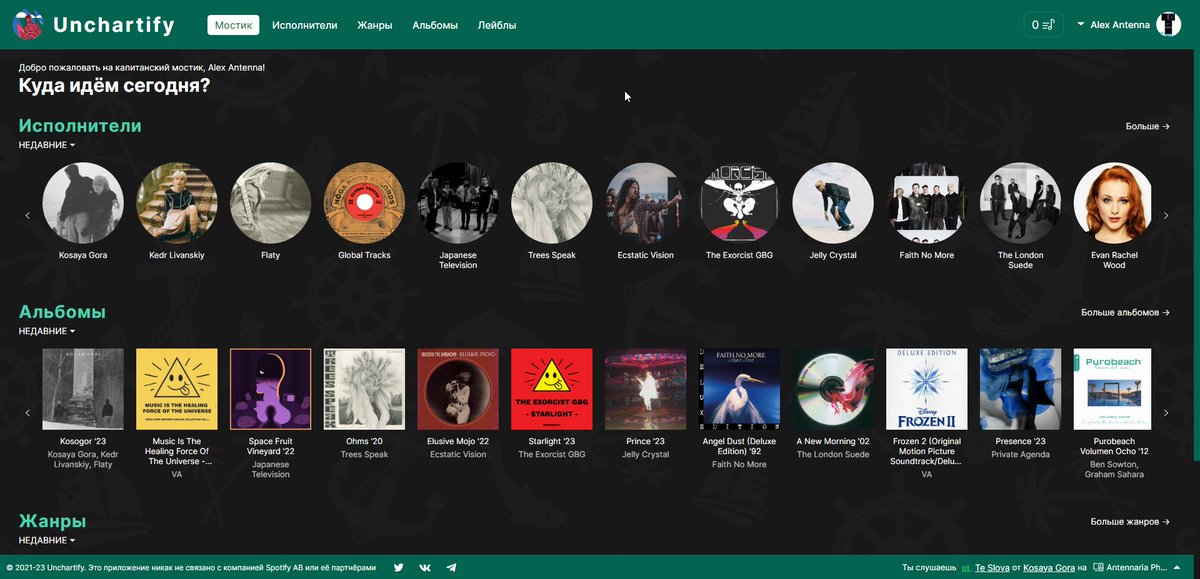Open the Alex Antenna profile avatar
Screen dimensions: 1200x579
click(1169, 25)
